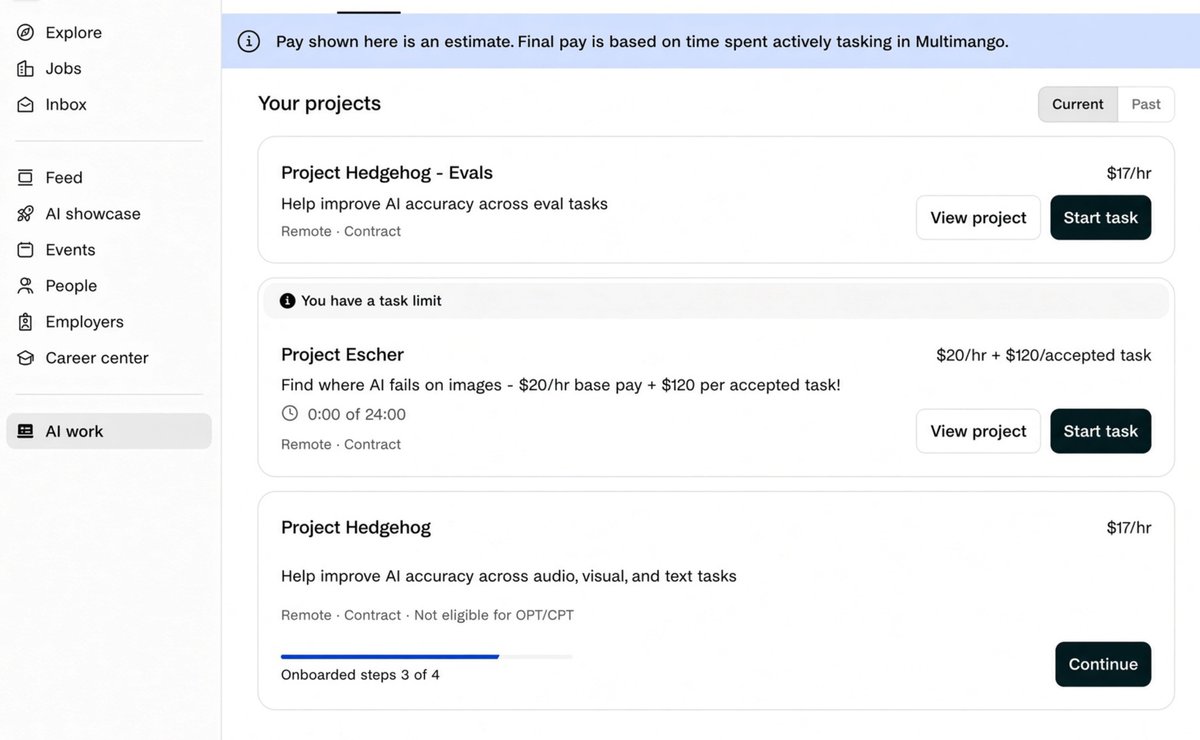Image resolution: width=1200 pixels, height=740 pixels.
Task: Click the task limit info icon
Action: click(288, 301)
